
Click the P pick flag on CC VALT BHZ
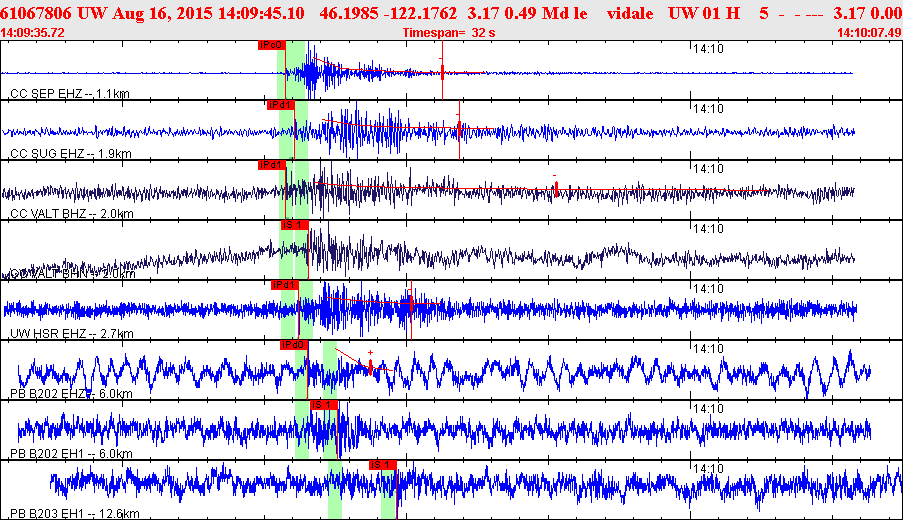[271, 165]
